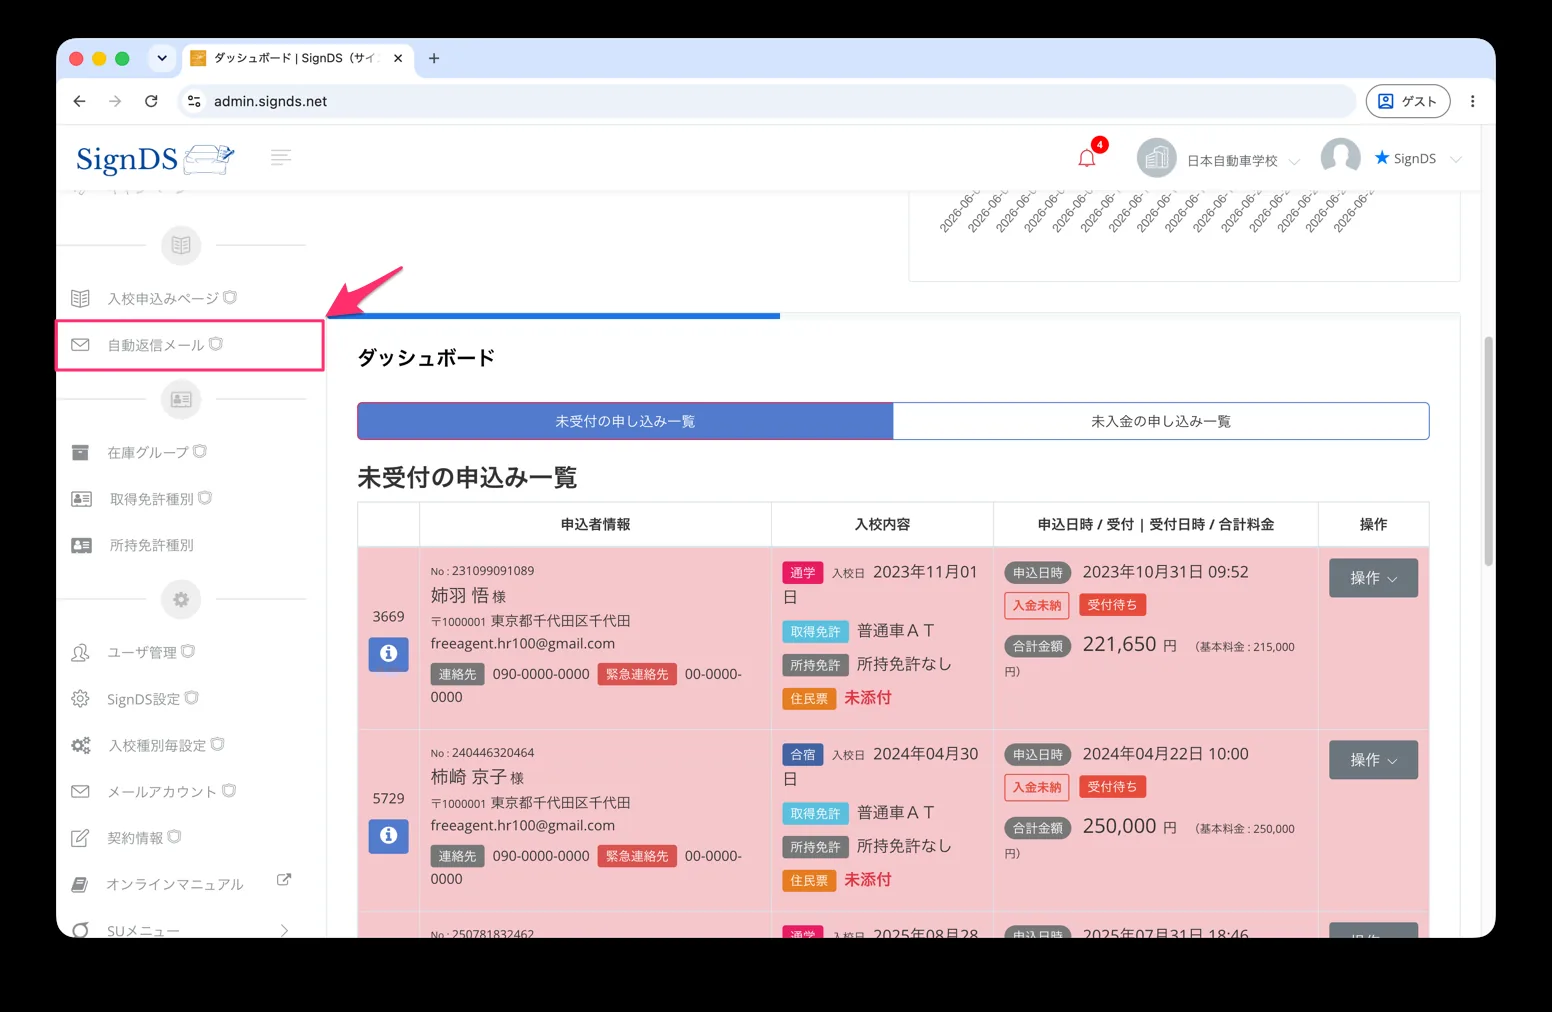Image resolution: width=1552 pixels, height=1012 pixels.
Task: Expand the SUメニュー chevron
Action: tap(284, 930)
